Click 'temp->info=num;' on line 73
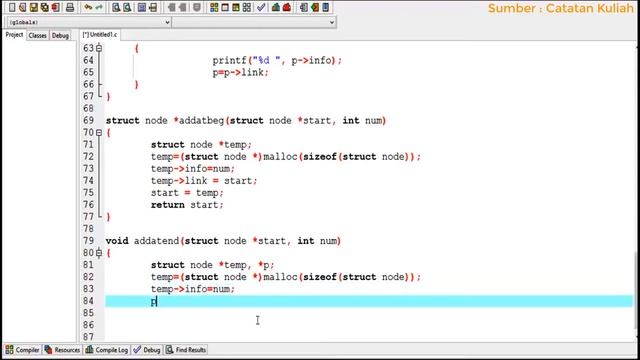 [x=193, y=169]
